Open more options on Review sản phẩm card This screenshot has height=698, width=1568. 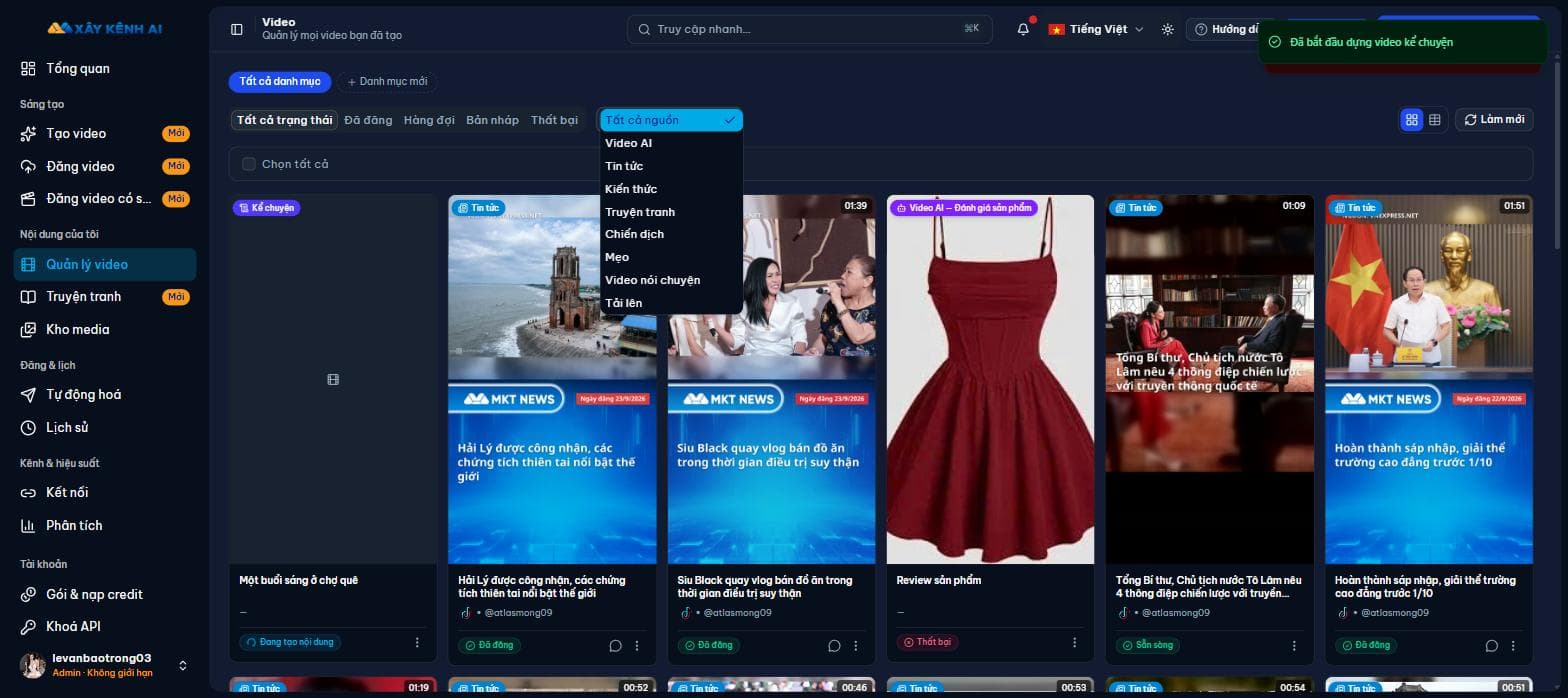(x=1075, y=642)
